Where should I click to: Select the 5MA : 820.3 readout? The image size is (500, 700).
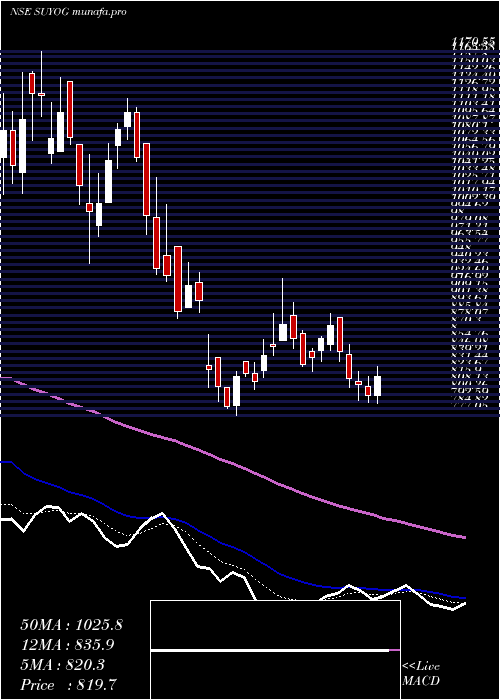(x=62, y=665)
